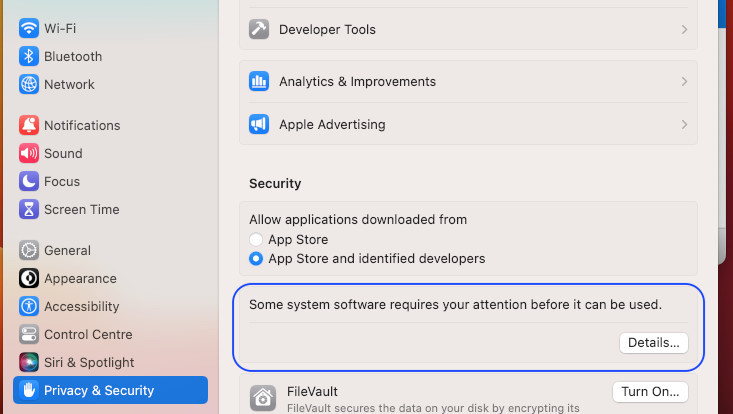The height and width of the screenshot is (414, 733).
Task: Click the Analytics & Improvements label
Action: pos(358,81)
